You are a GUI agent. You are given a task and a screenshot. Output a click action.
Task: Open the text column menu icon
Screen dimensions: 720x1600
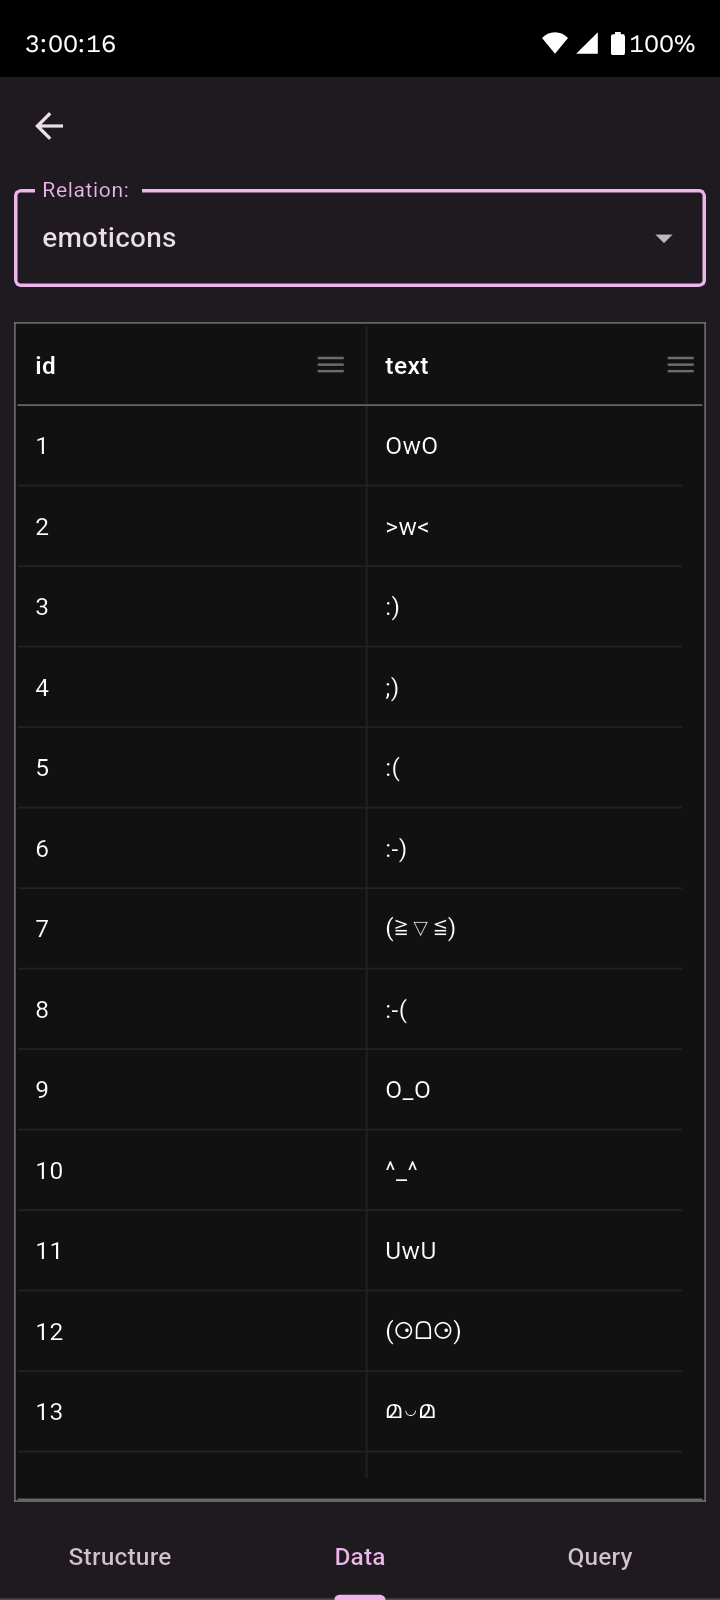[680, 365]
